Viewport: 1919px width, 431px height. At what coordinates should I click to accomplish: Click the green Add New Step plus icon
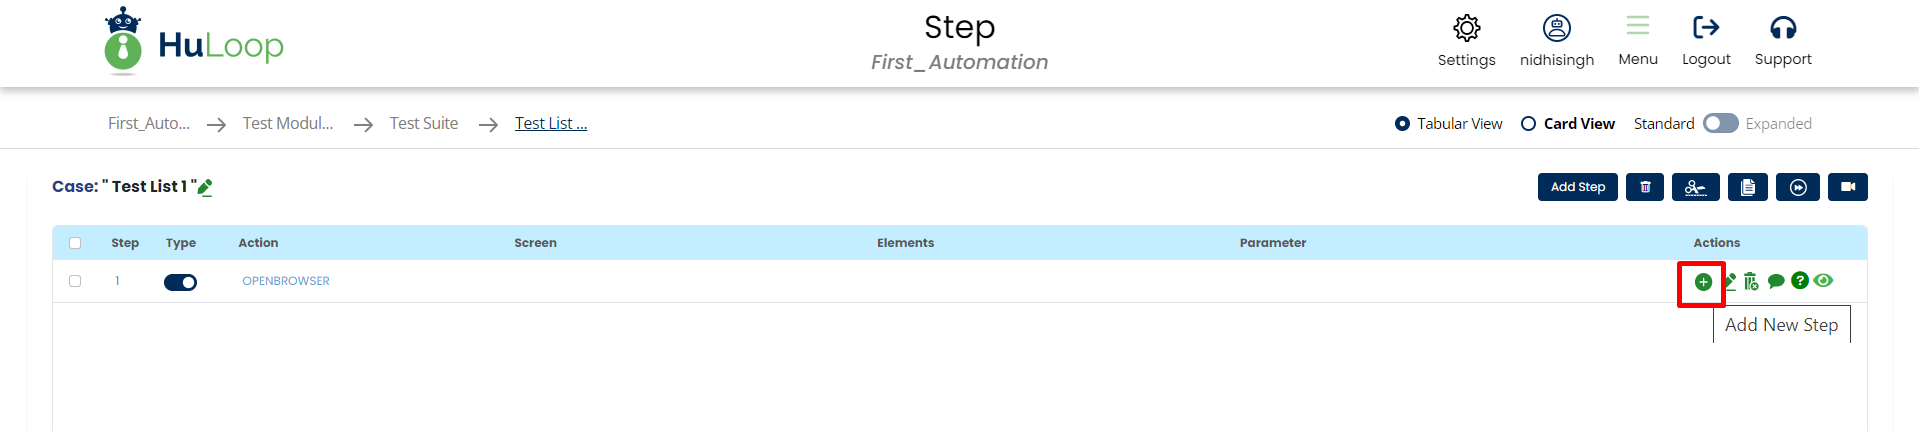click(x=1702, y=282)
